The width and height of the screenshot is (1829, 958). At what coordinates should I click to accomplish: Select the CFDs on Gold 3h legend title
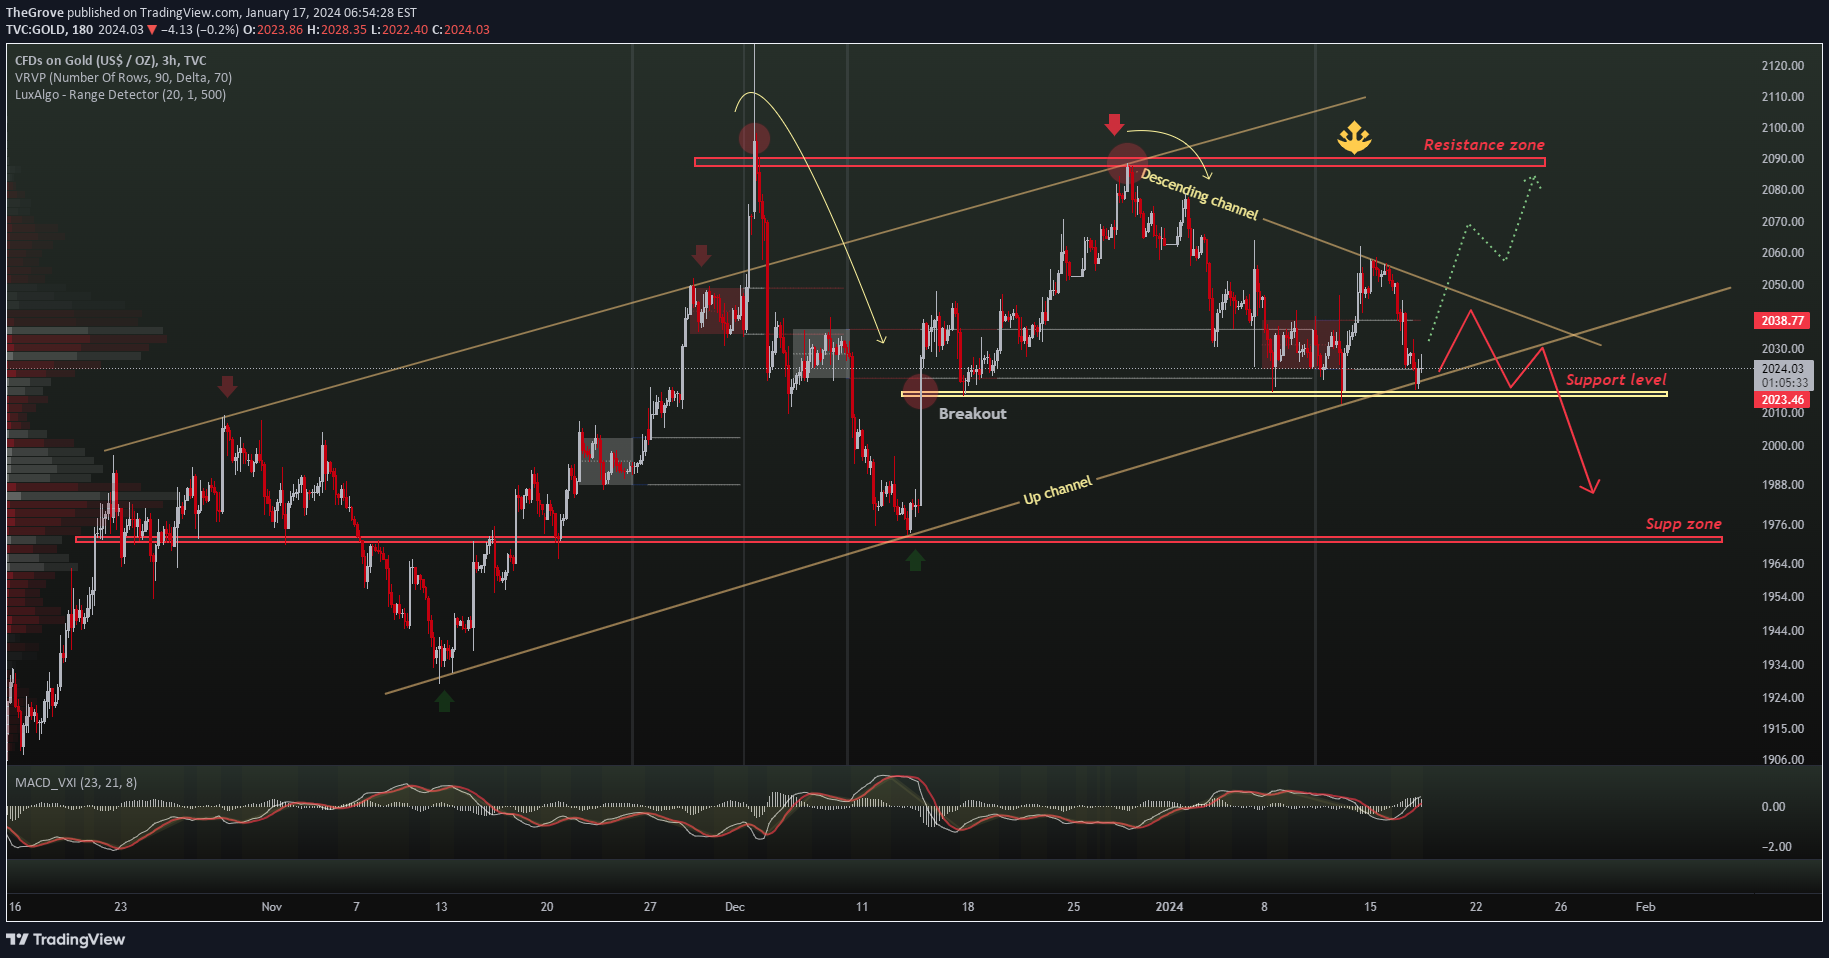coord(111,61)
